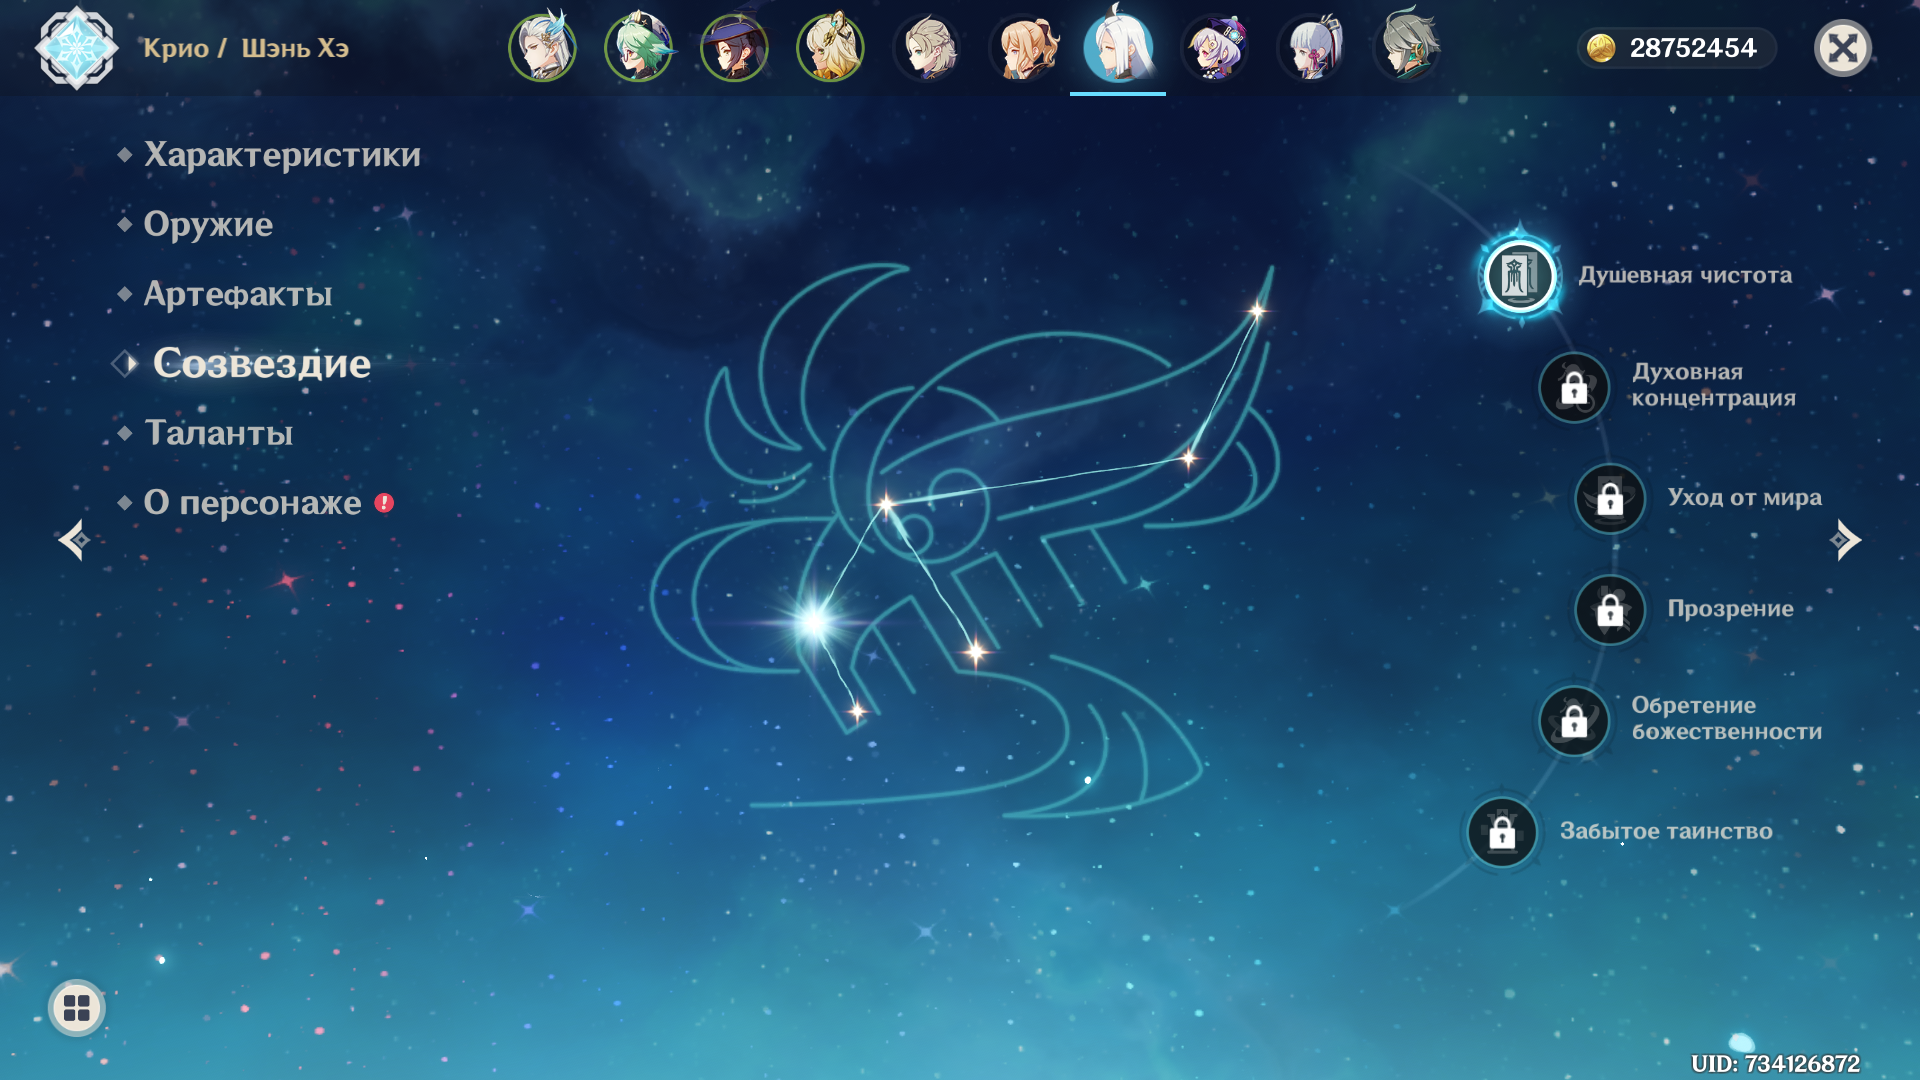Viewport: 1920px width, 1080px height.
Task: Select locked Забытое таинство constellation node
Action: point(1502,832)
